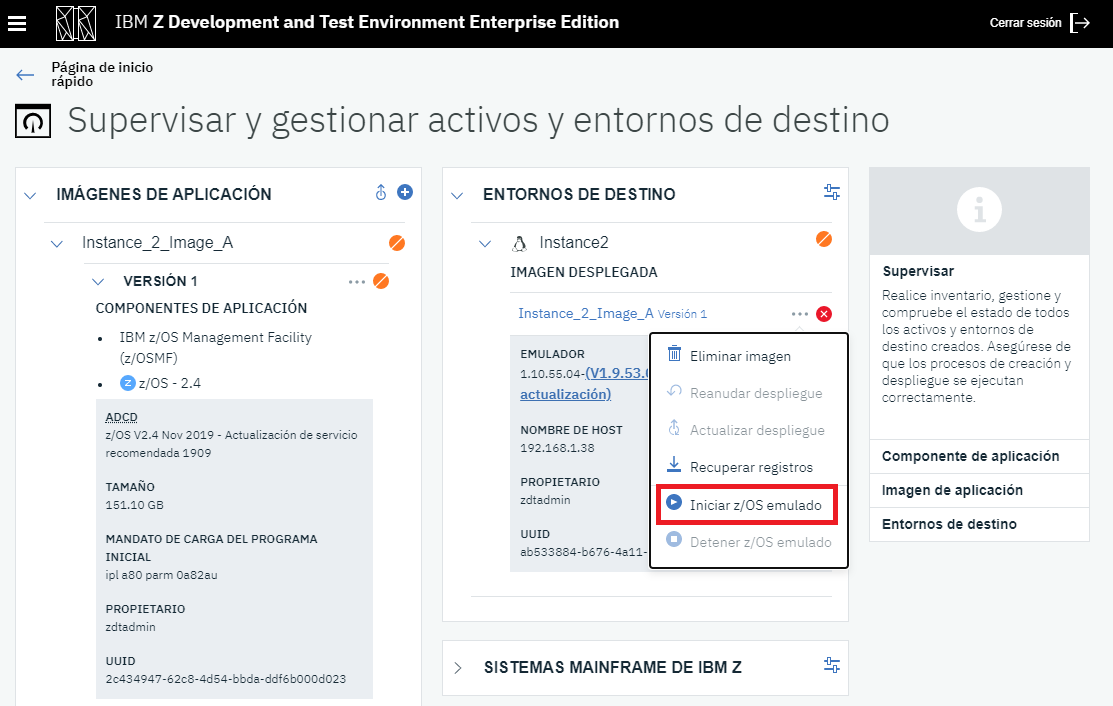This screenshot has width=1113, height=706.
Task: Click the Cerrar sesión link
Action: coord(1025,23)
